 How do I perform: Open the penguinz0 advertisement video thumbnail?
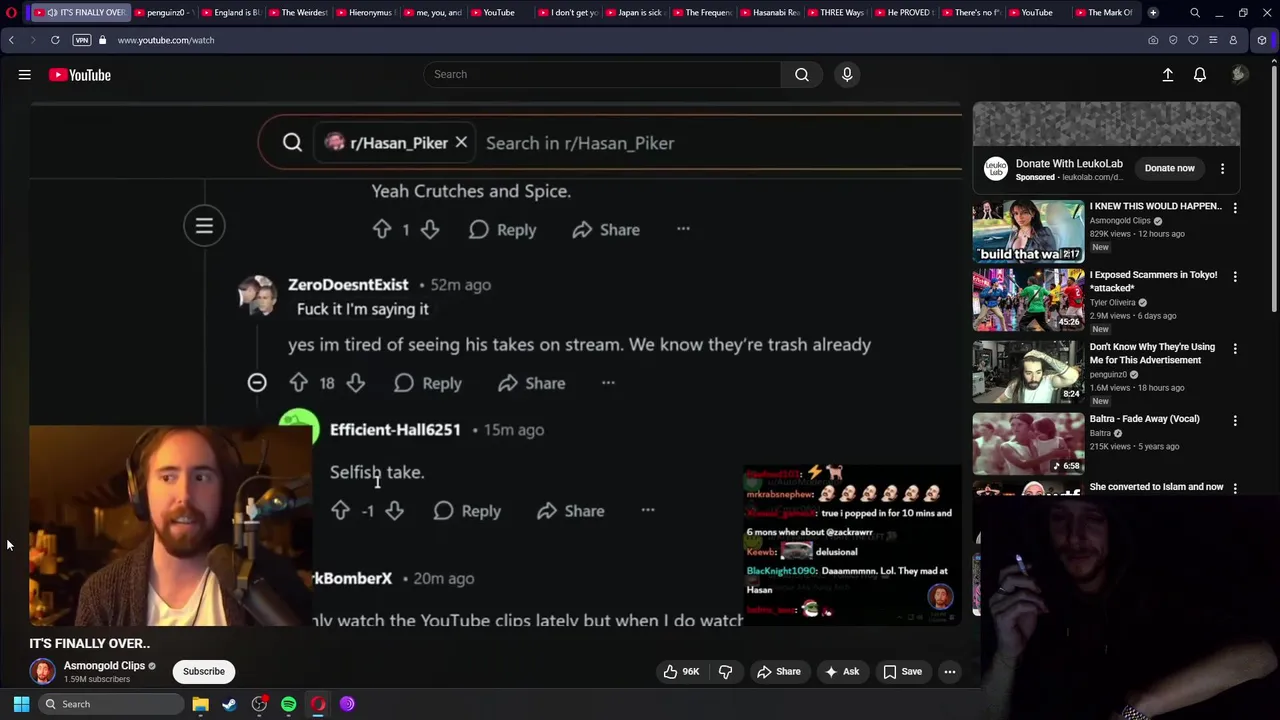click(x=1028, y=371)
